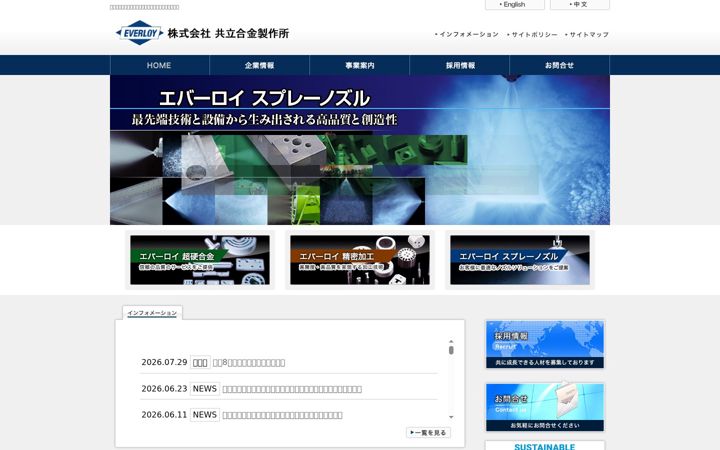Click the news list scroll down arrow
Screen dimensions: 720x450
(x=451, y=417)
